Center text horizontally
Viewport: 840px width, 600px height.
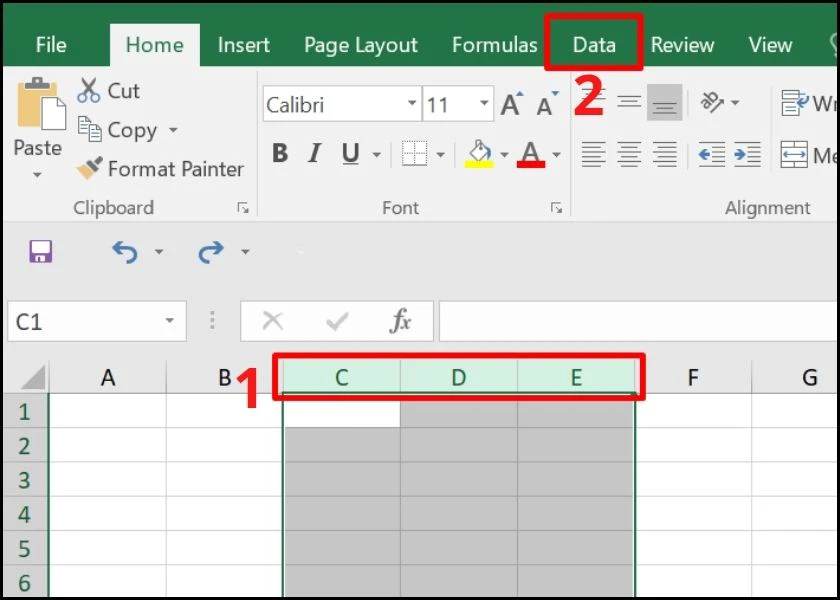[629, 154]
